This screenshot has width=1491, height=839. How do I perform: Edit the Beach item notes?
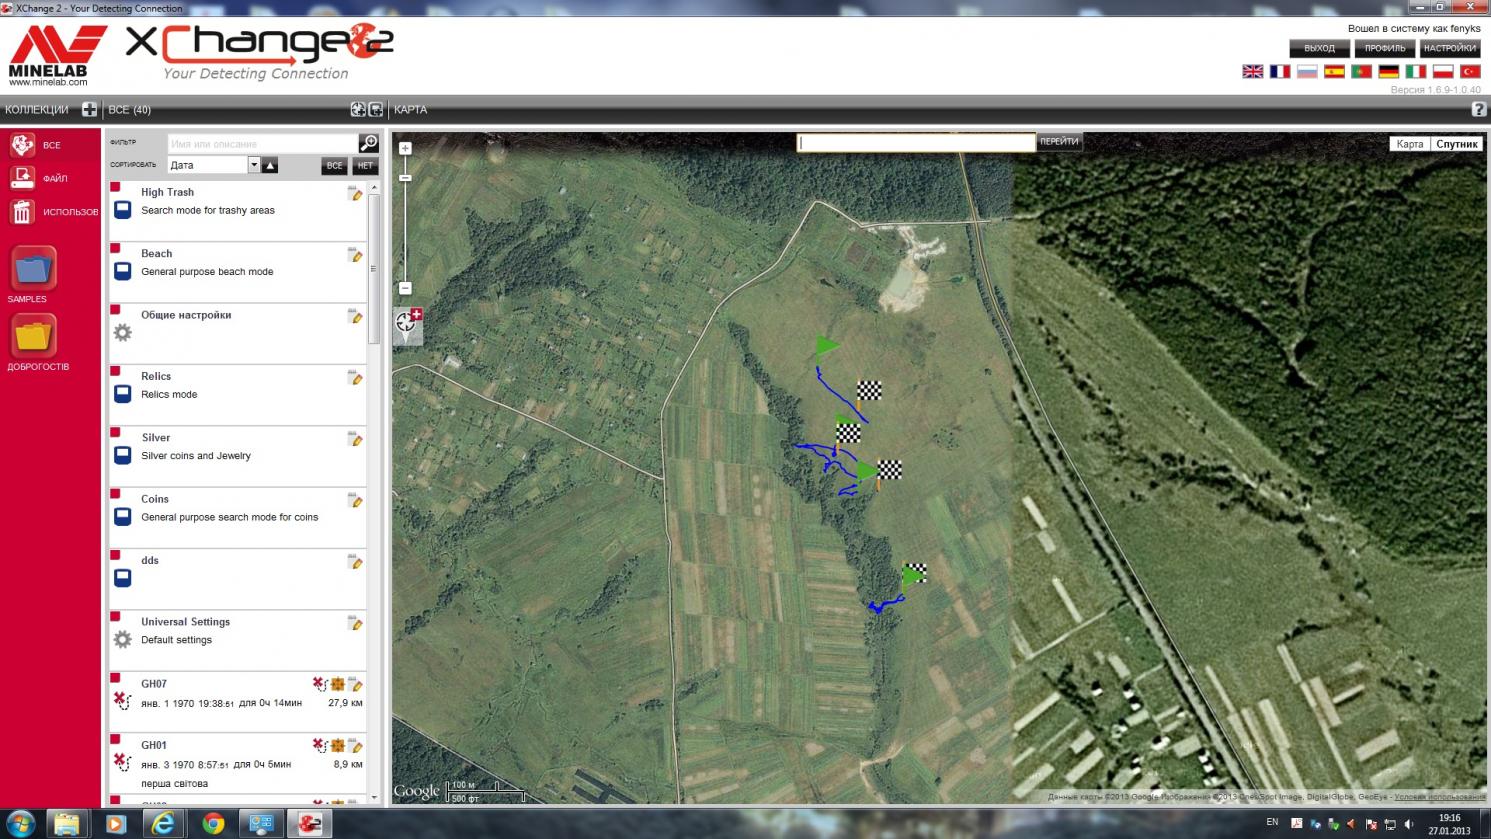click(x=355, y=255)
